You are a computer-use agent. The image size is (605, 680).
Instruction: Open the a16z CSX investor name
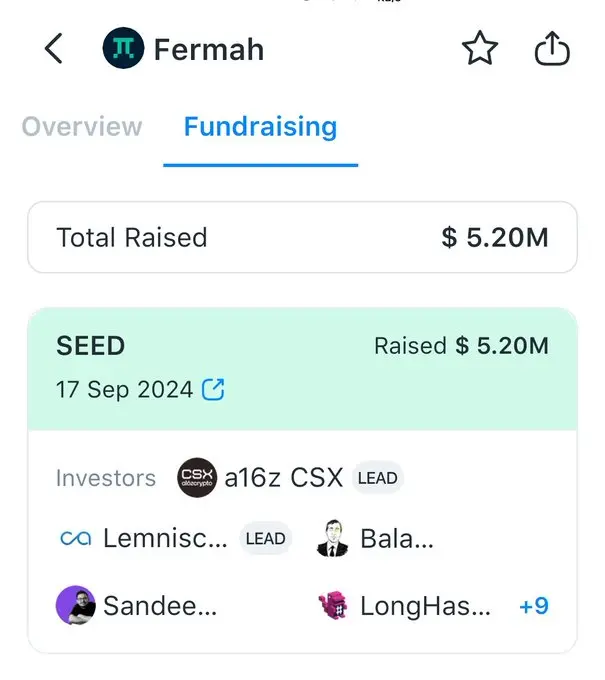[x=283, y=478]
